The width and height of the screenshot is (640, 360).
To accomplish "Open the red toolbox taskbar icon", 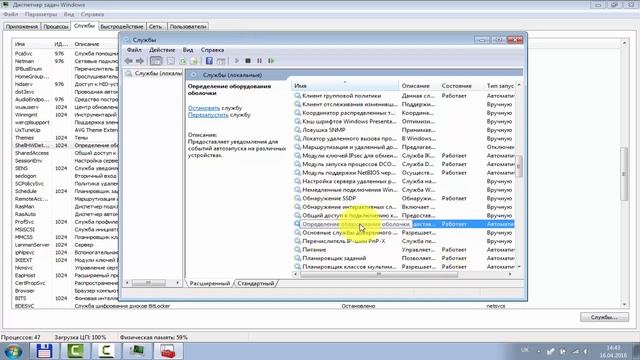I will [x=168, y=351].
